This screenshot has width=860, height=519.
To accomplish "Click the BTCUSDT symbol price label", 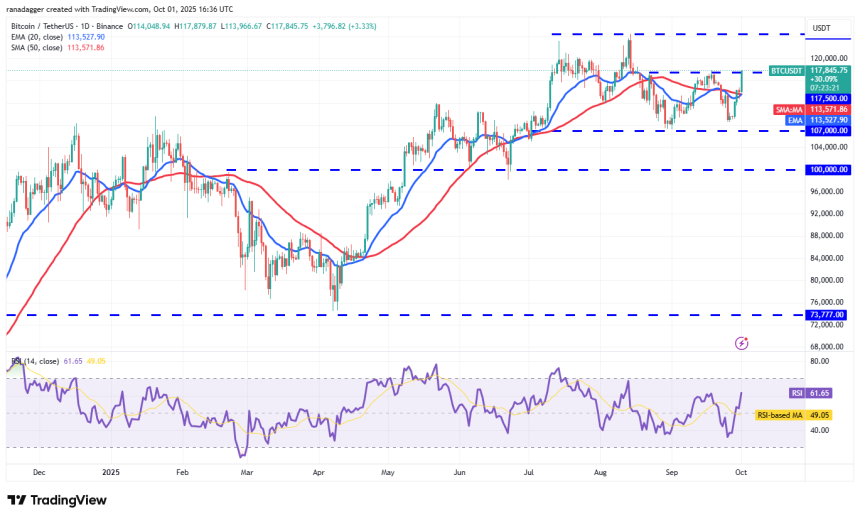I will click(785, 71).
